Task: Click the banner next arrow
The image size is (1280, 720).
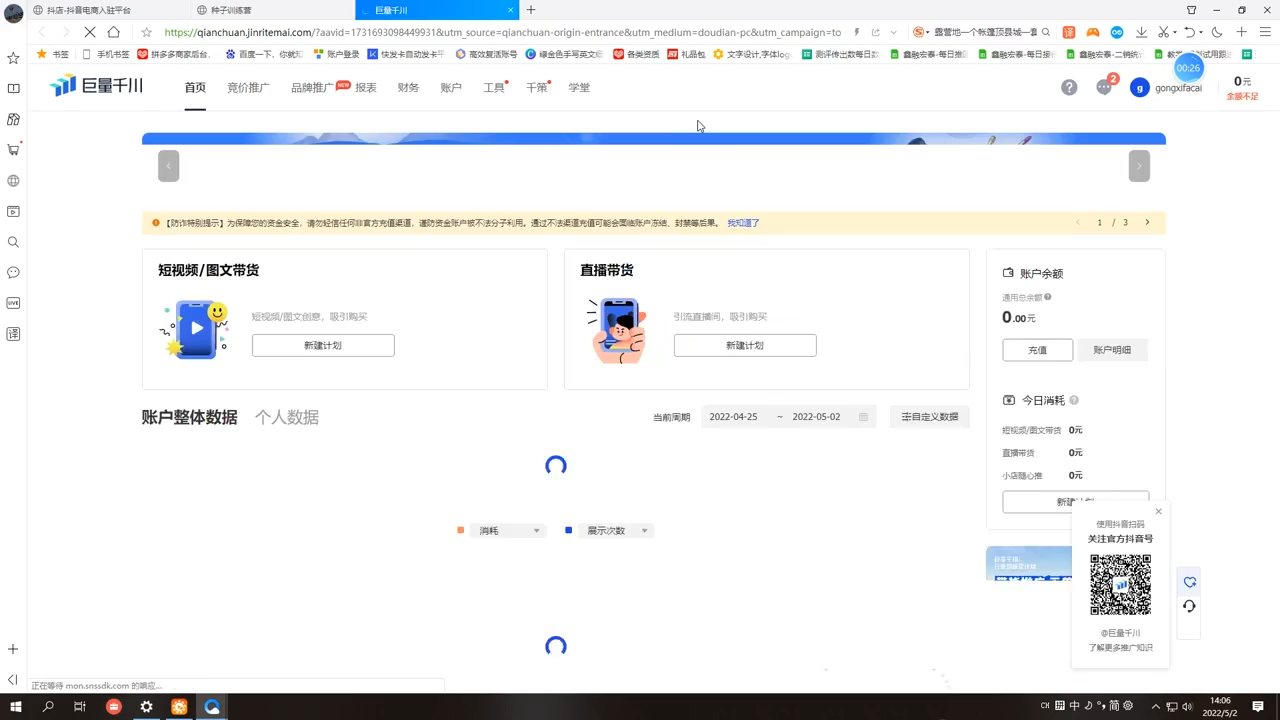Action: point(1139,166)
